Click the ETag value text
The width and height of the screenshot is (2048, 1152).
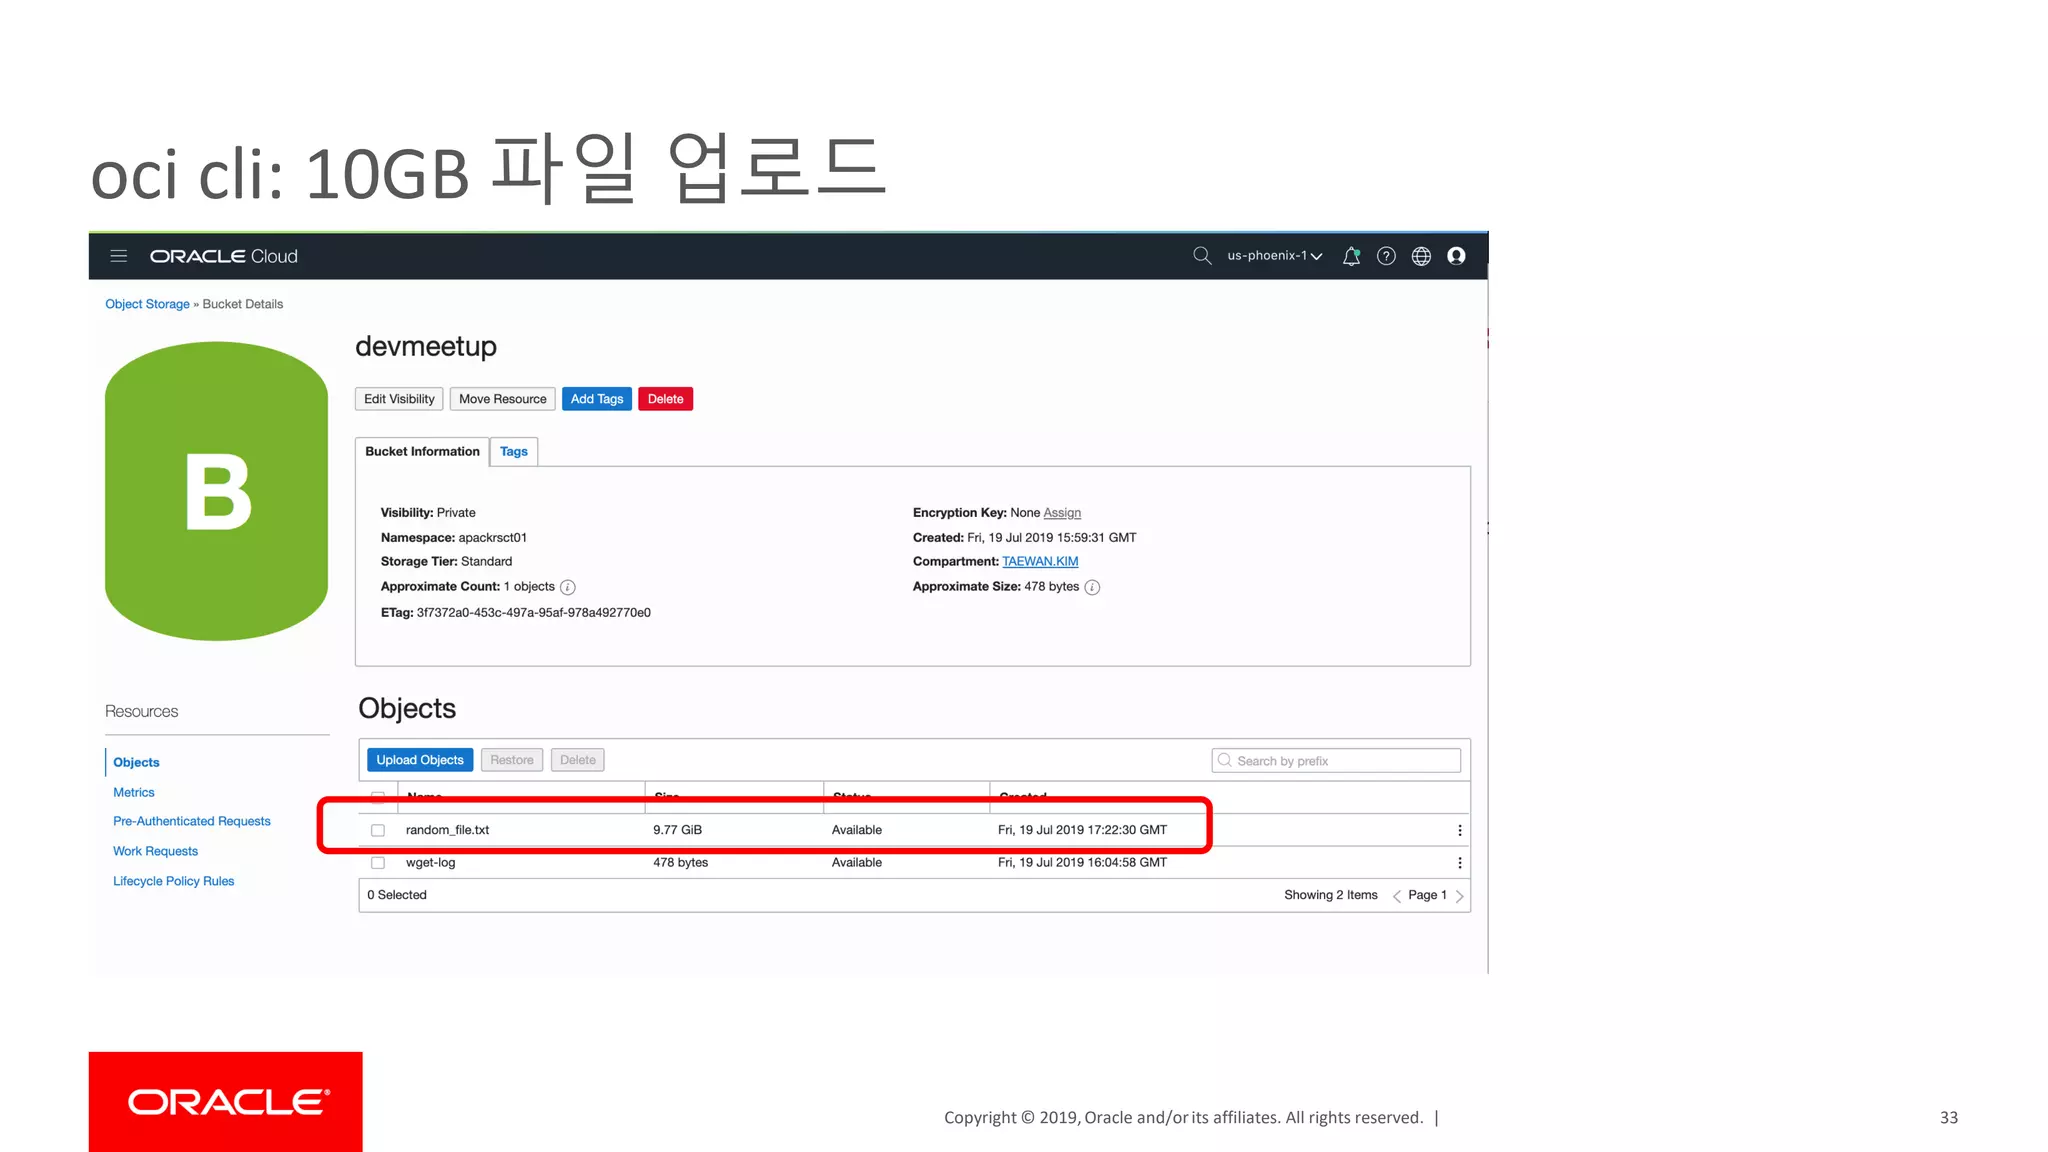tap(533, 613)
